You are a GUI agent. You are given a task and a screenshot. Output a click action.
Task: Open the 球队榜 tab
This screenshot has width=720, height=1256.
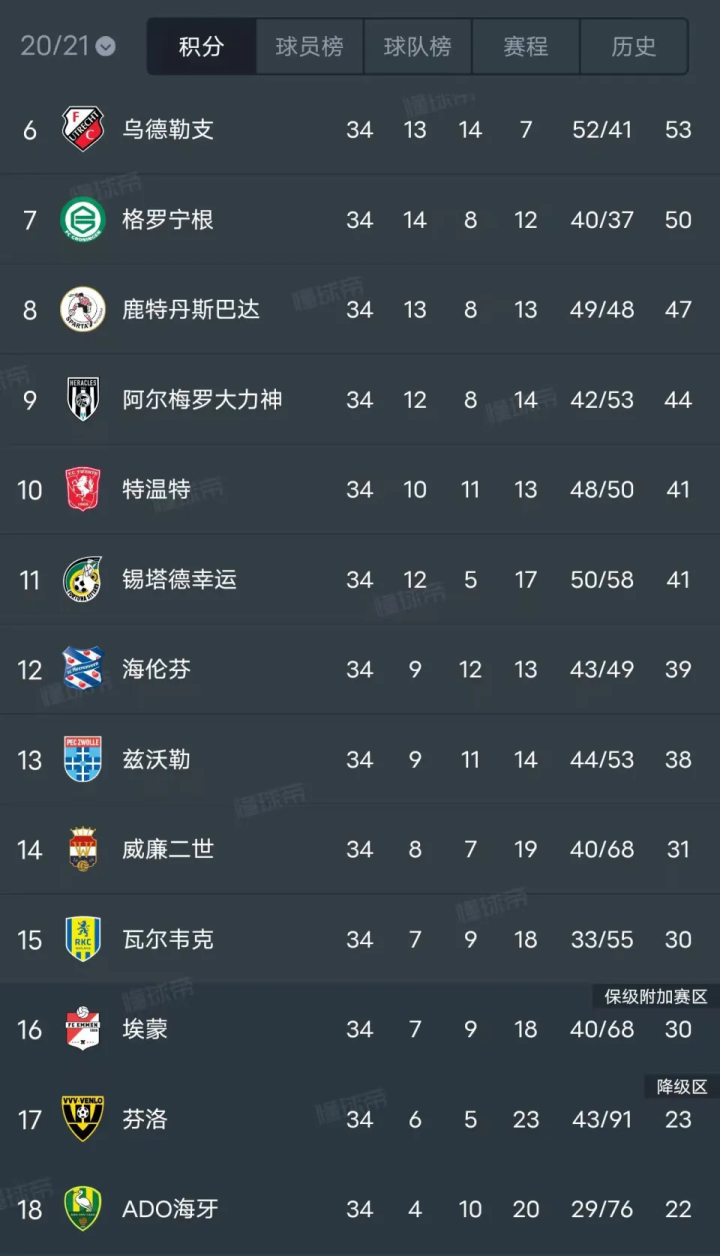(417, 46)
